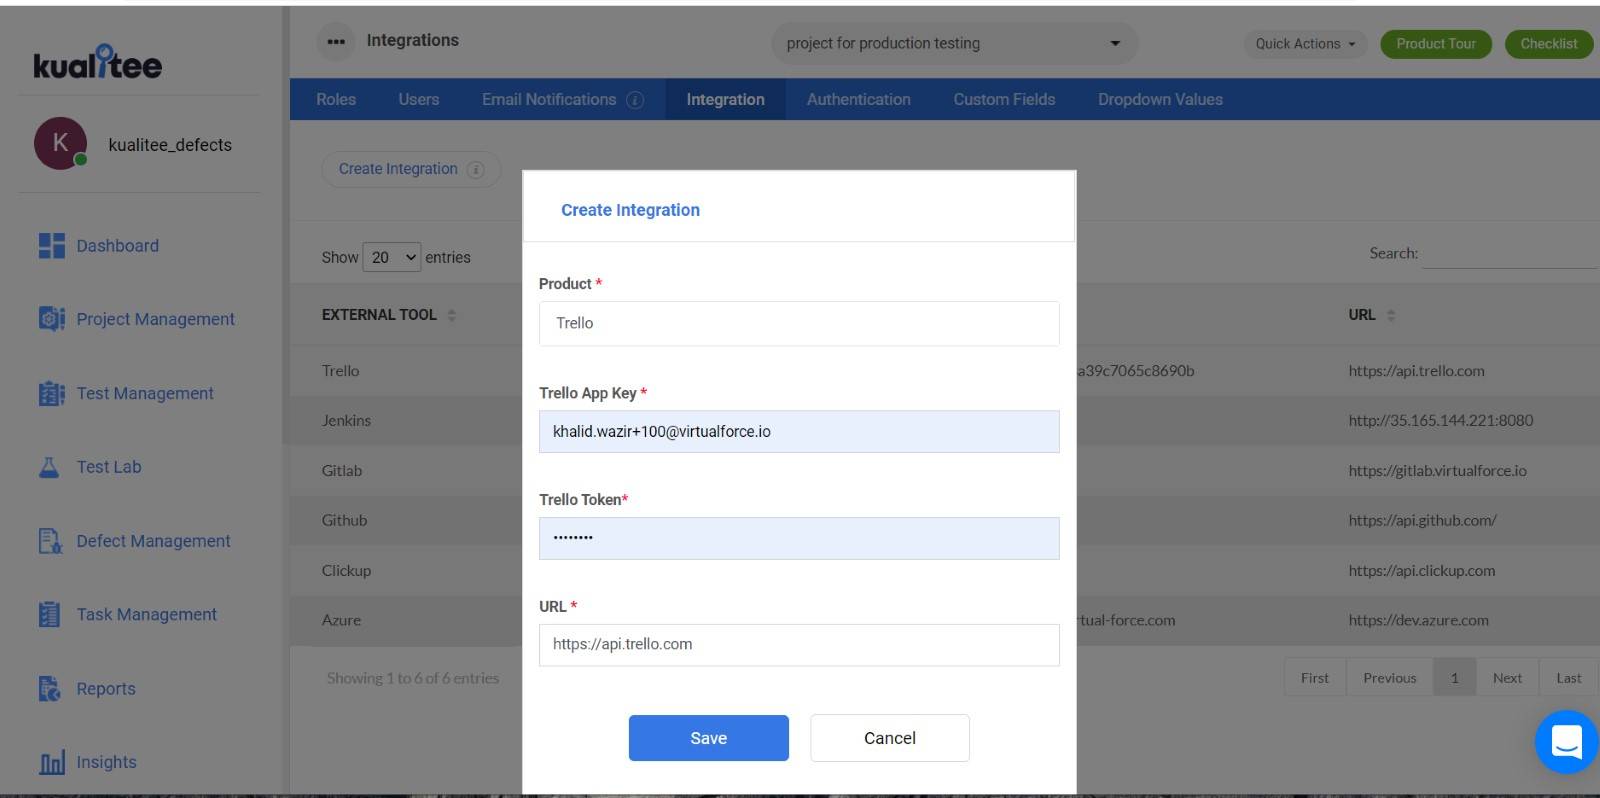Sort by URL column arrows

click(x=1391, y=315)
